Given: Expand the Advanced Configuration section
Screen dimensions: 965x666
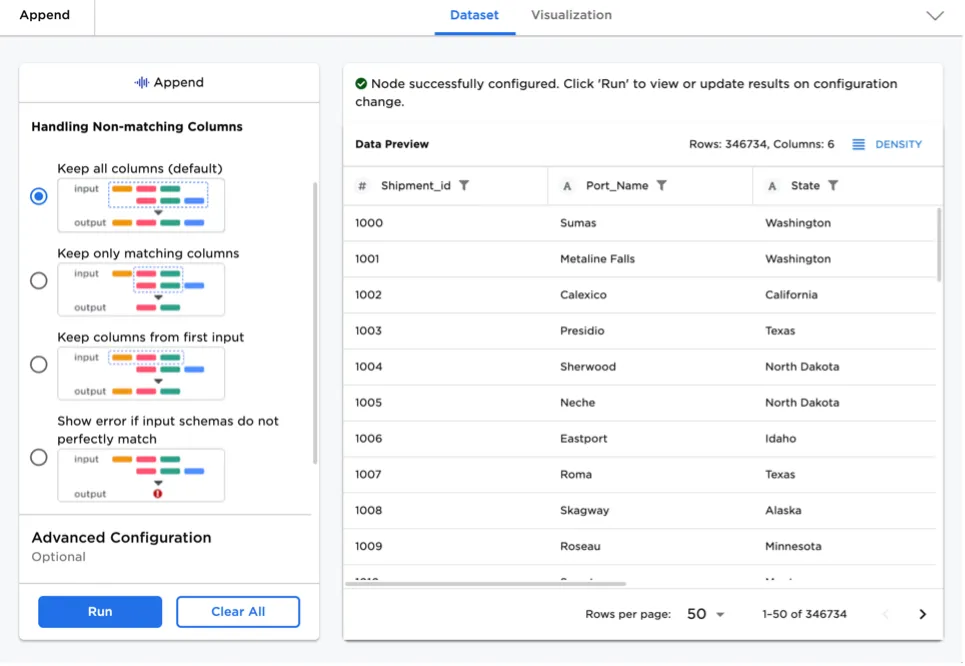Looking at the screenshot, I should 121,538.
